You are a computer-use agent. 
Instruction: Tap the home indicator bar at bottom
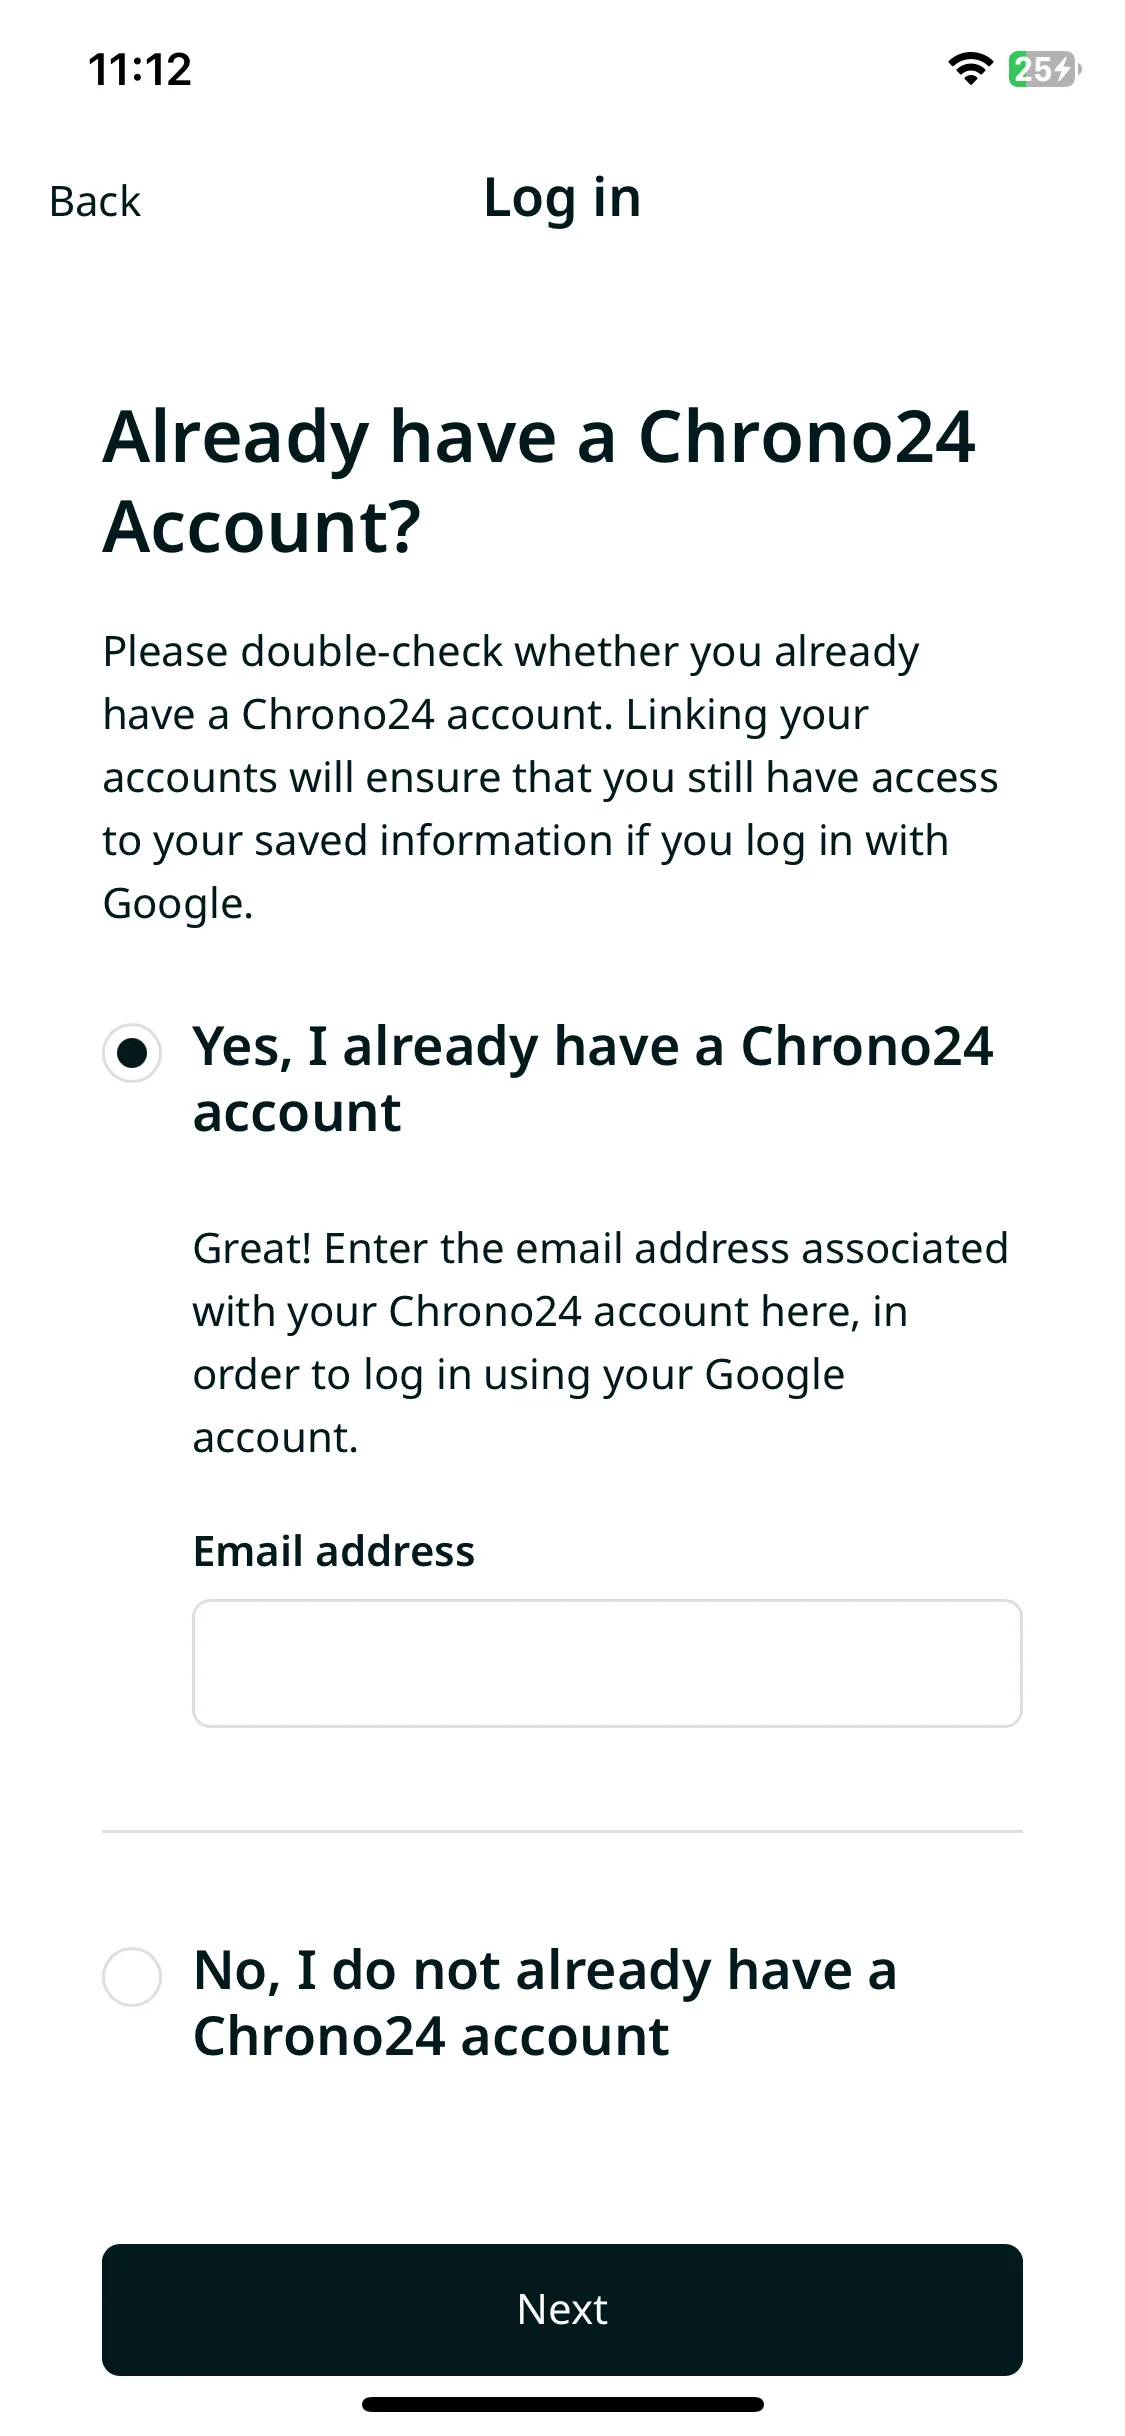pos(562,2404)
